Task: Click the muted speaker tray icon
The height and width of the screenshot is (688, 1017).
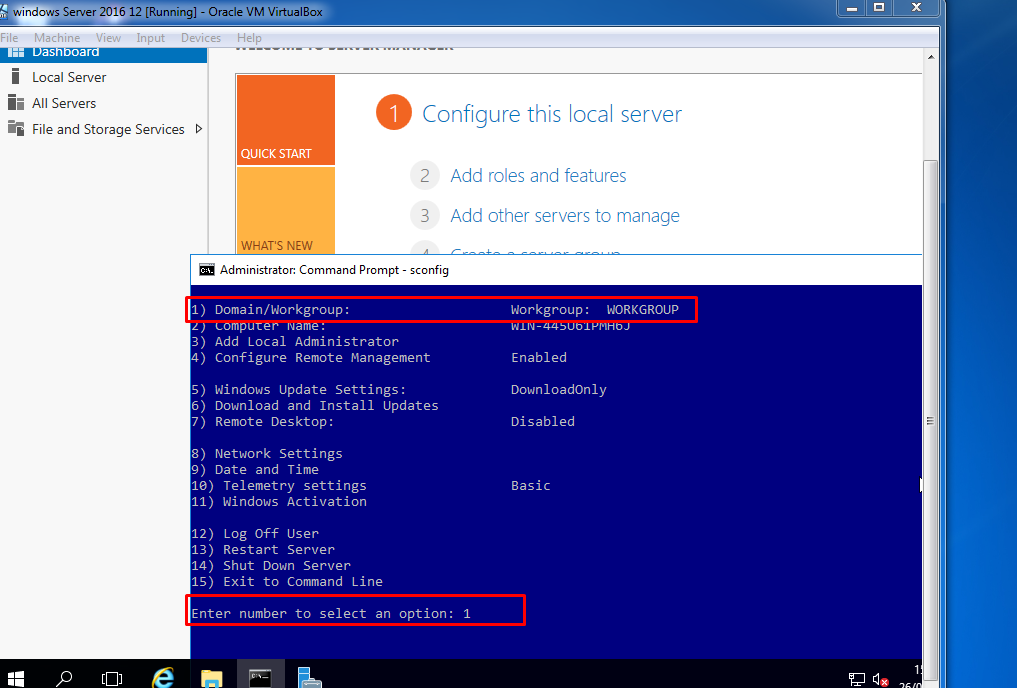Action: 880,680
